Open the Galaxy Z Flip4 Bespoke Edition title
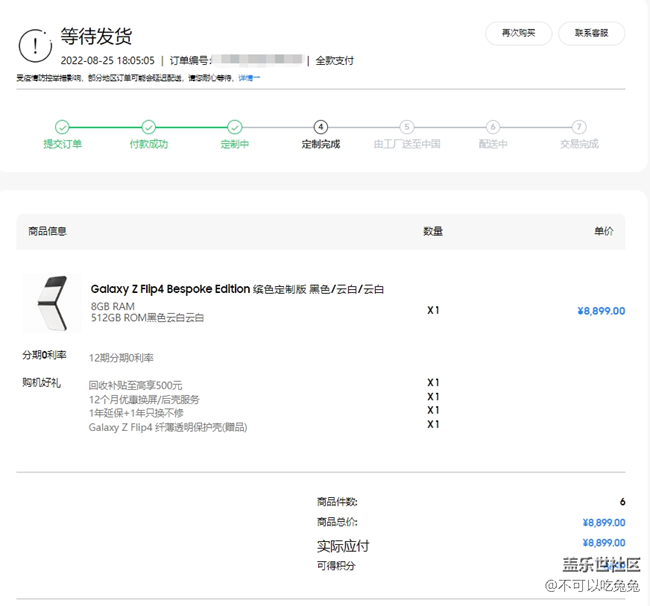 click(170, 289)
